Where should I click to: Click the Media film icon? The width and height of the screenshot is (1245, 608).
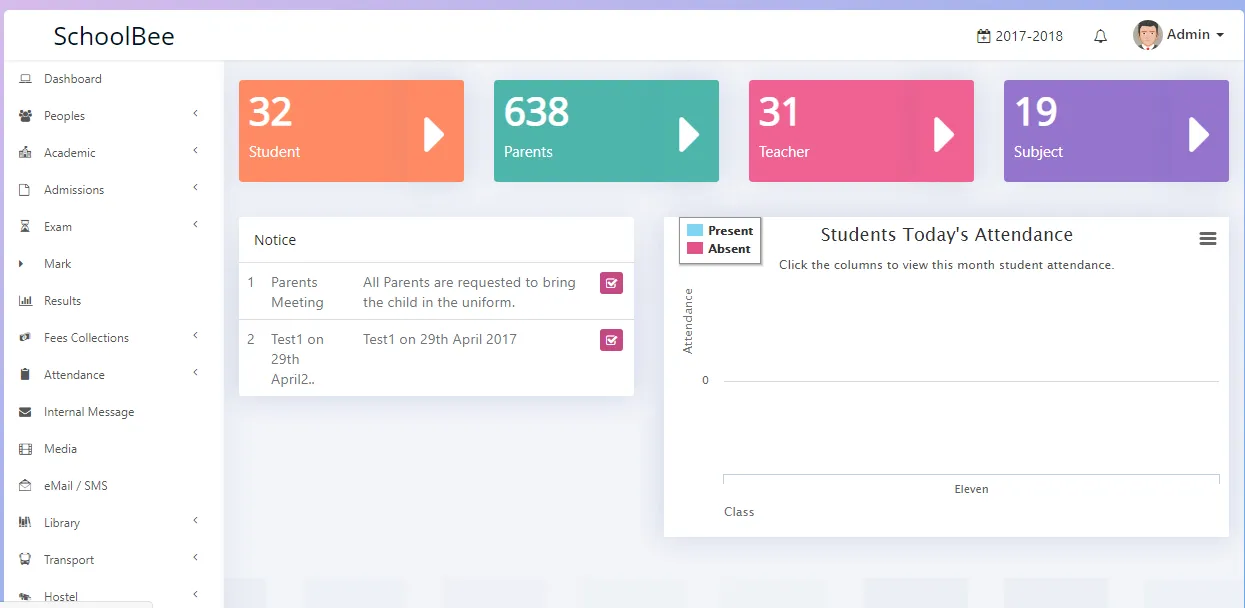pos(26,449)
